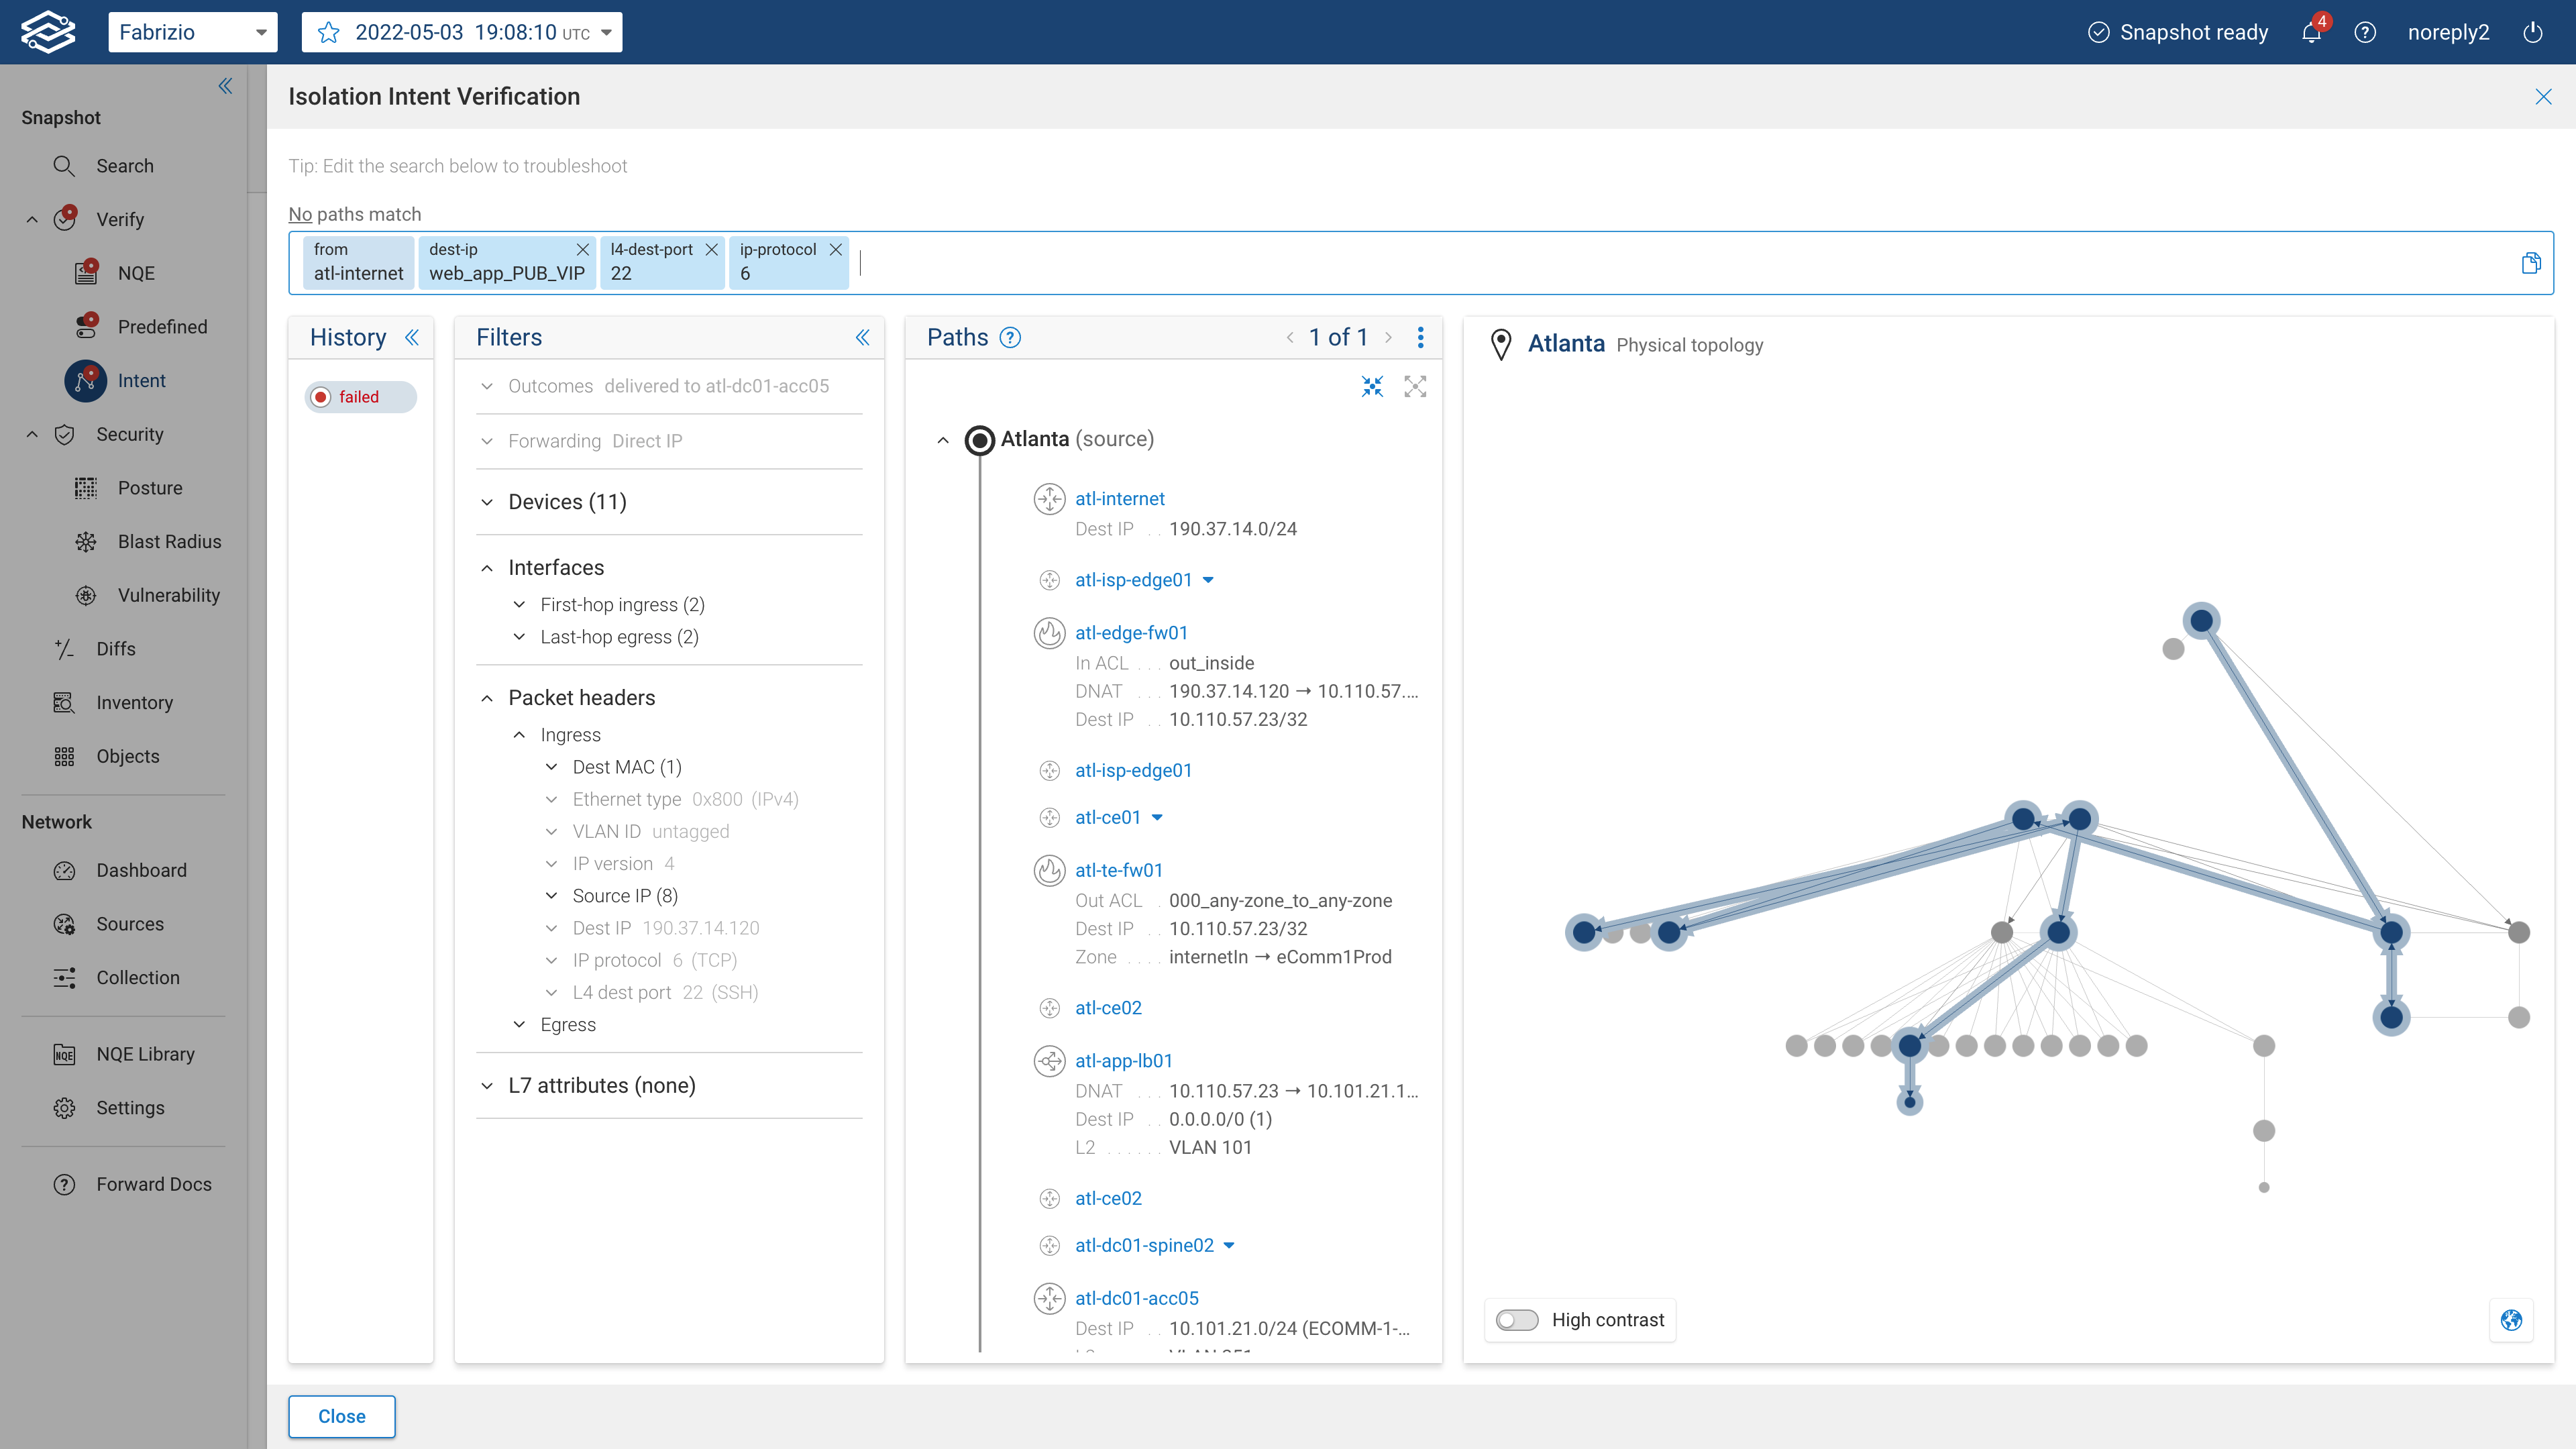
Task: Collapse all path hops icon
Action: 1372,387
